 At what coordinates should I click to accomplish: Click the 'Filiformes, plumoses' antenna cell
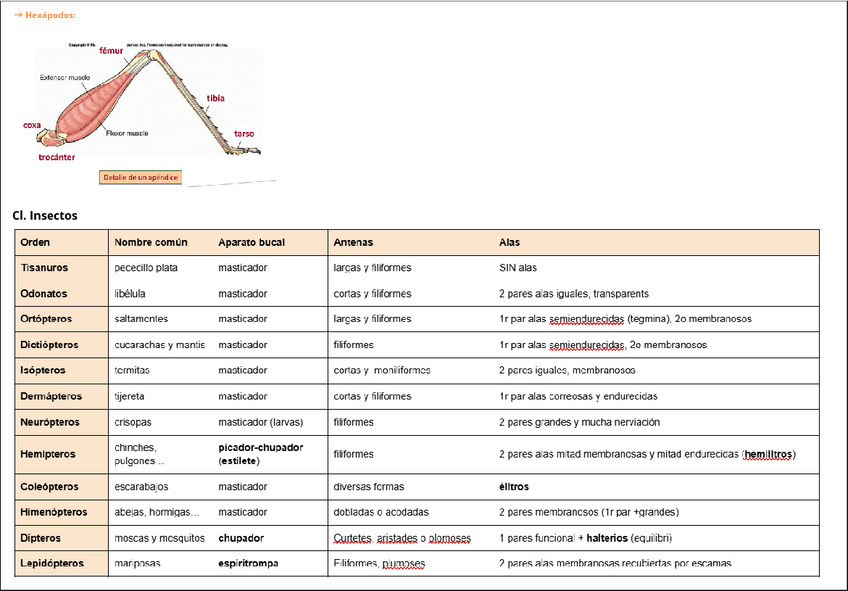click(x=379, y=563)
